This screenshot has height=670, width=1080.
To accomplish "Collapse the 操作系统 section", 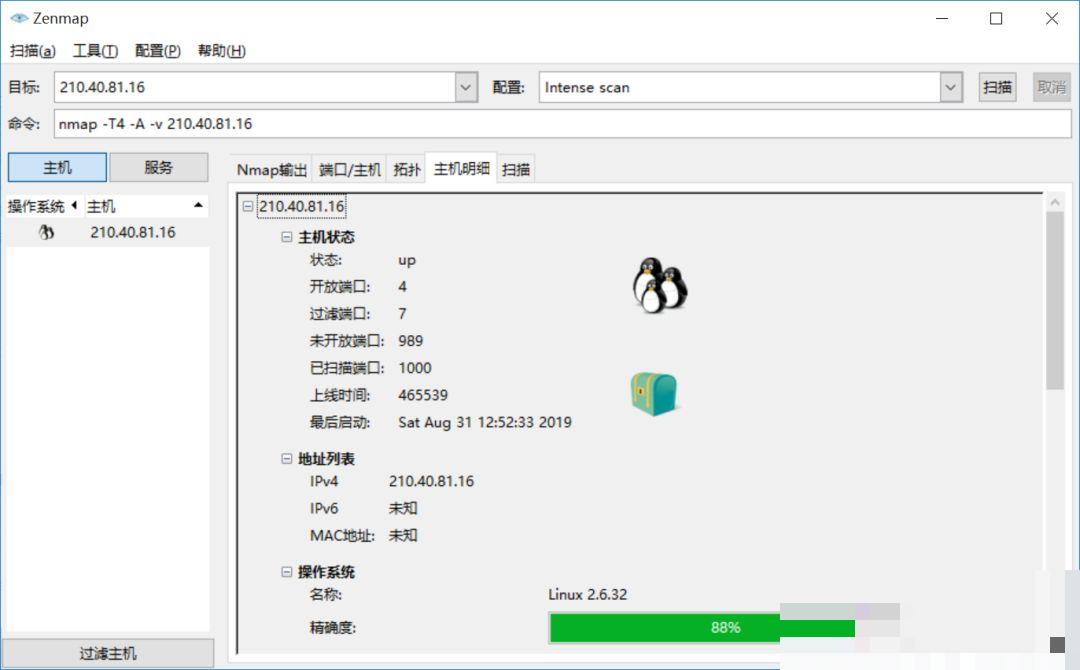I will tap(287, 572).
